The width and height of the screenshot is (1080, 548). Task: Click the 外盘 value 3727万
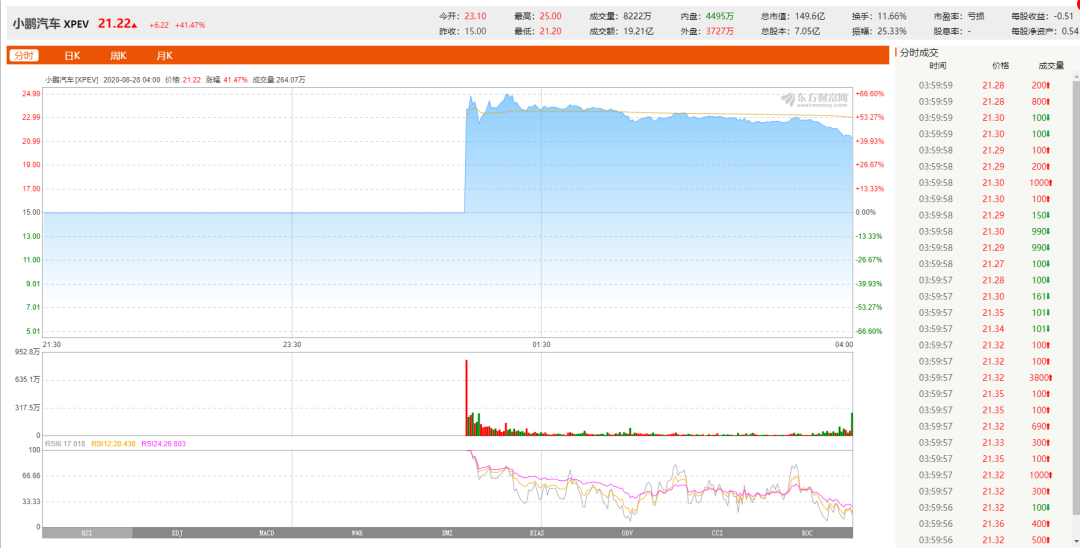point(720,31)
